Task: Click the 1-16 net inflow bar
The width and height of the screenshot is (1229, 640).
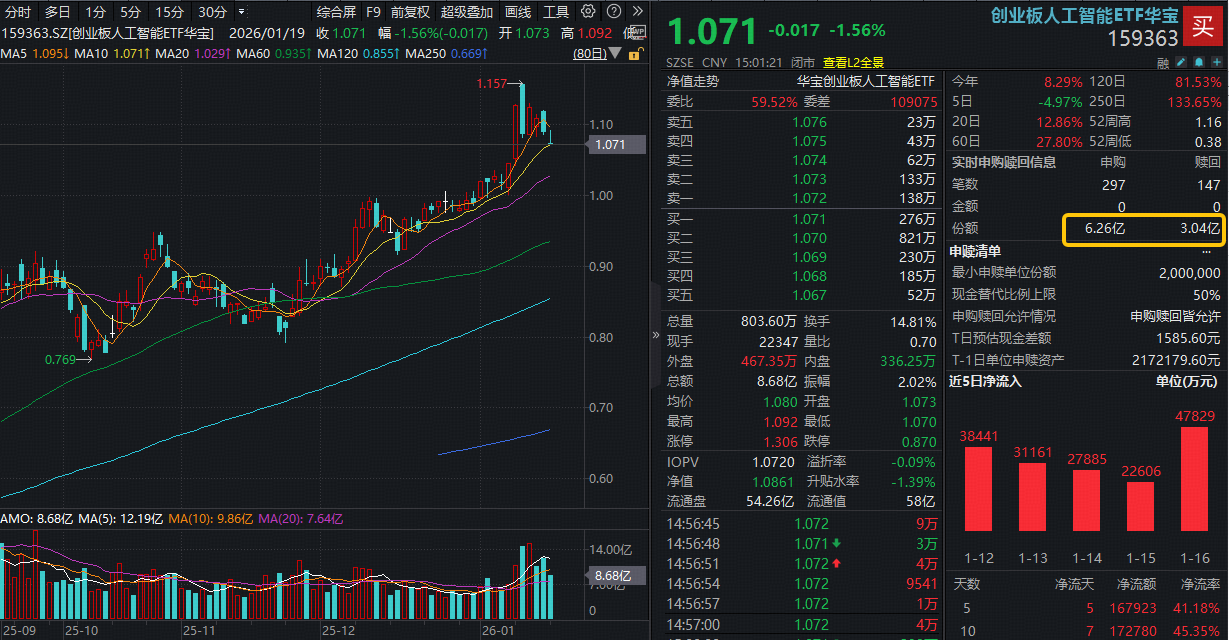Action: point(1194,478)
